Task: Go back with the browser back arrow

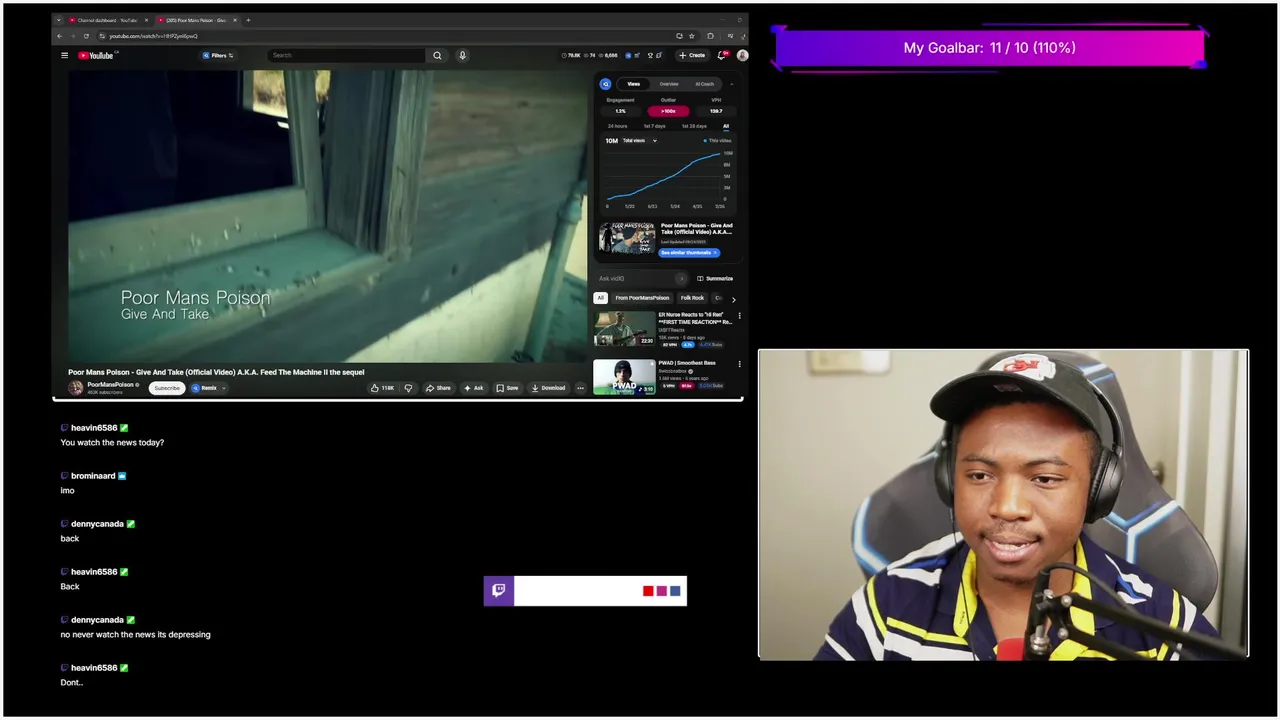Action: (x=59, y=36)
